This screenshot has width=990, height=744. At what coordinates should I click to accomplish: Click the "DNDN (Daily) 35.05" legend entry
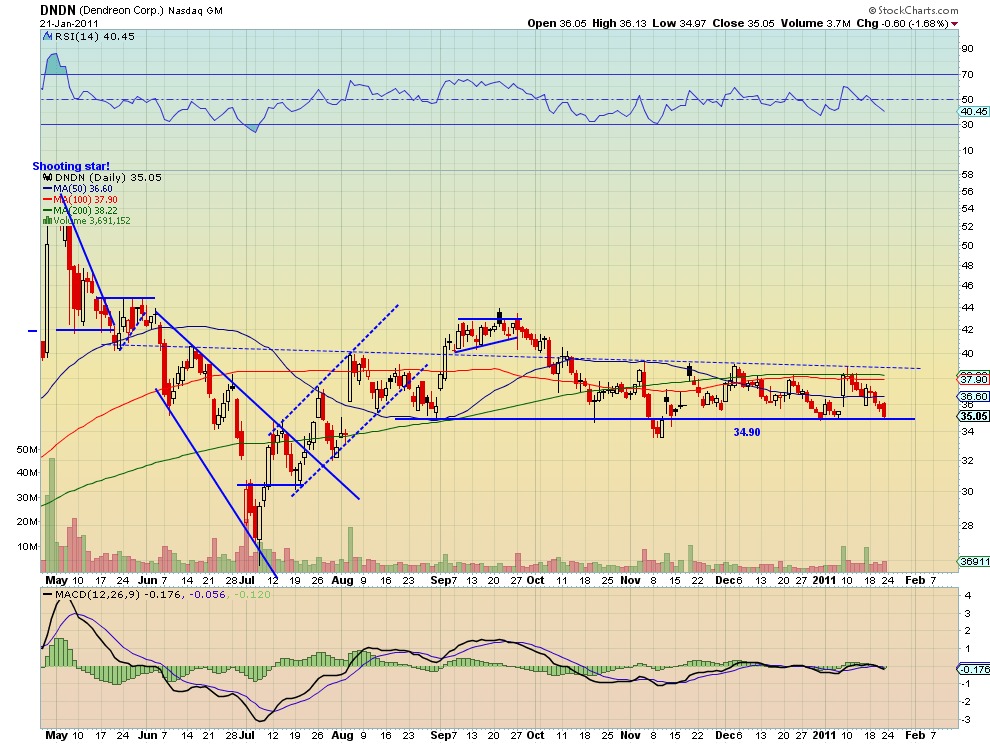point(108,177)
